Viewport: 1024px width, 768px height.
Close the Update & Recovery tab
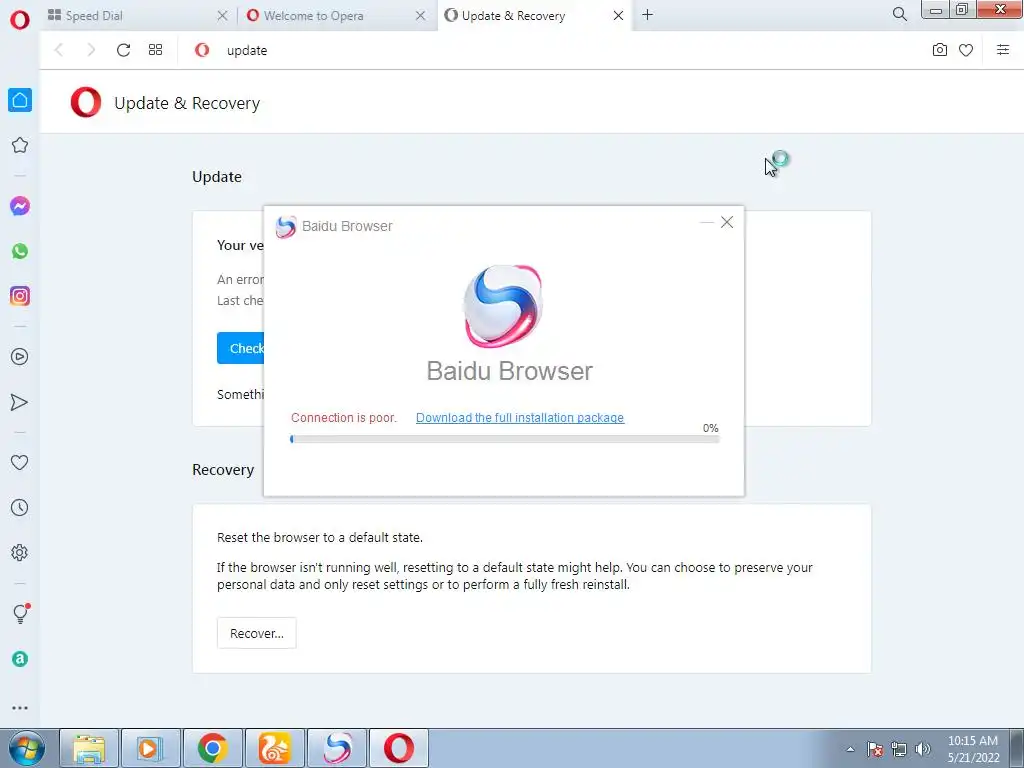pos(618,16)
